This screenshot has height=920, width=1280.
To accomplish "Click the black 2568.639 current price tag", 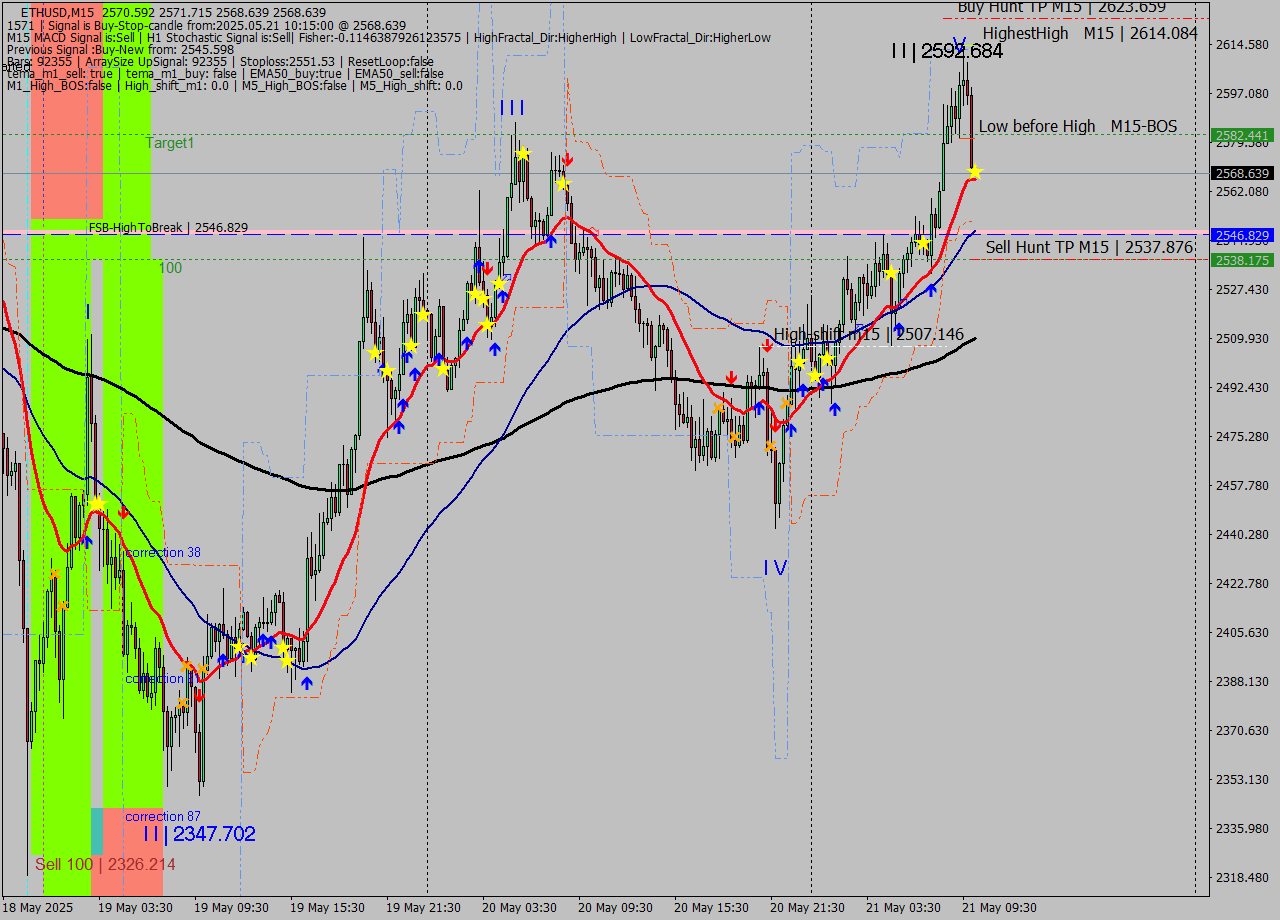I will click(x=1242, y=173).
